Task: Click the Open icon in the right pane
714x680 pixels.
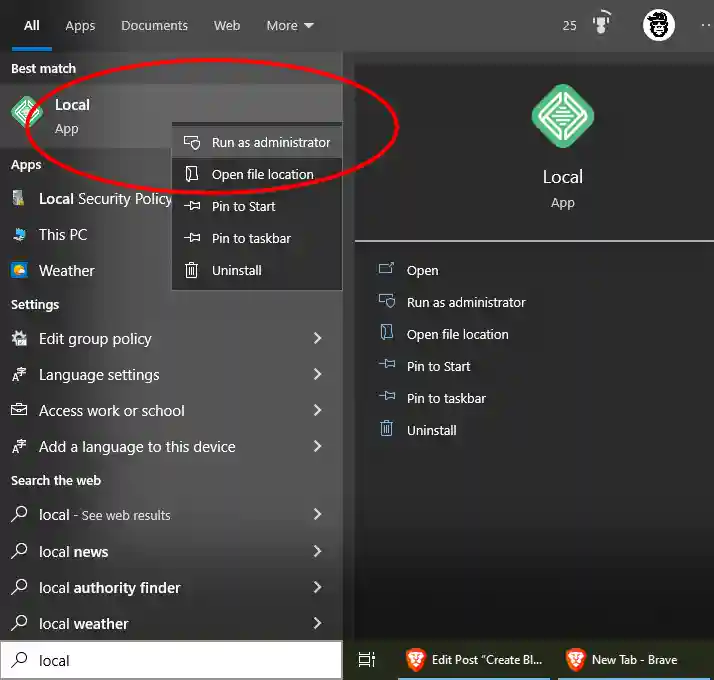Action: pyautogui.click(x=386, y=268)
